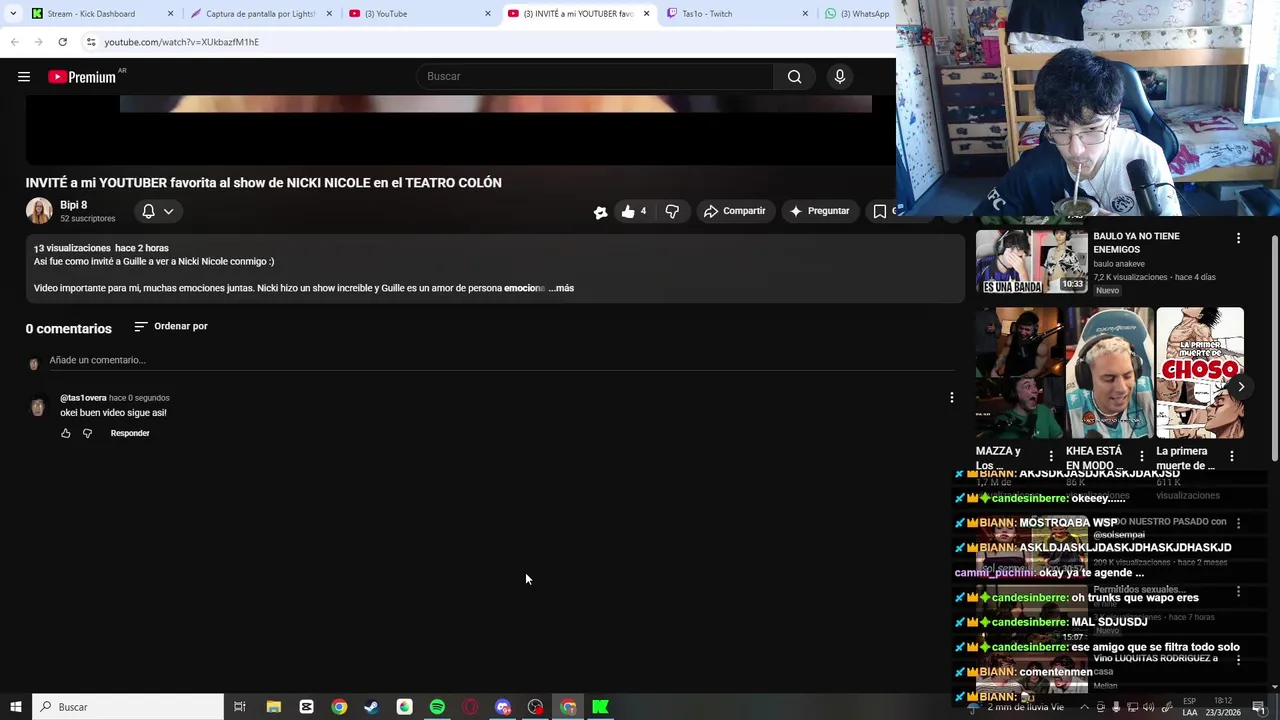Open the Windows notification center icon
This screenshot has height=720, width=1280.
point(1258,707)
